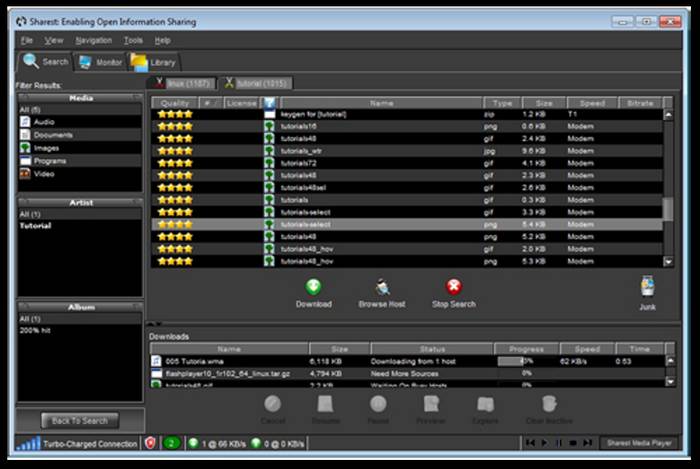Close the tutorial (1015) search tab with its X
Screen dimensions: 700x469
coord(229,83)
